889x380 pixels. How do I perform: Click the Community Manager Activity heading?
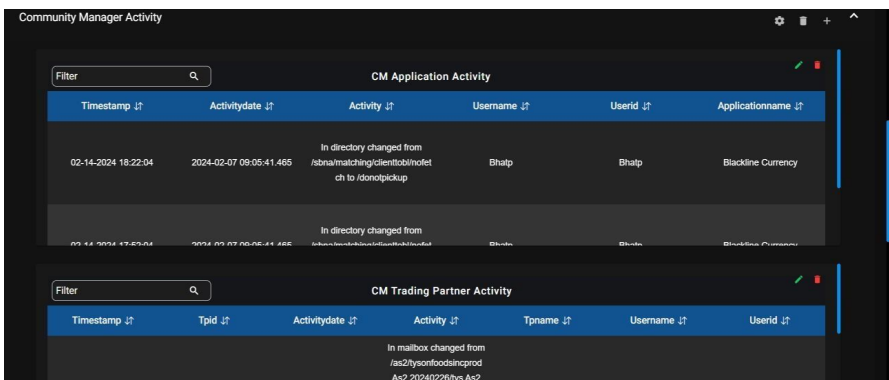90,18
